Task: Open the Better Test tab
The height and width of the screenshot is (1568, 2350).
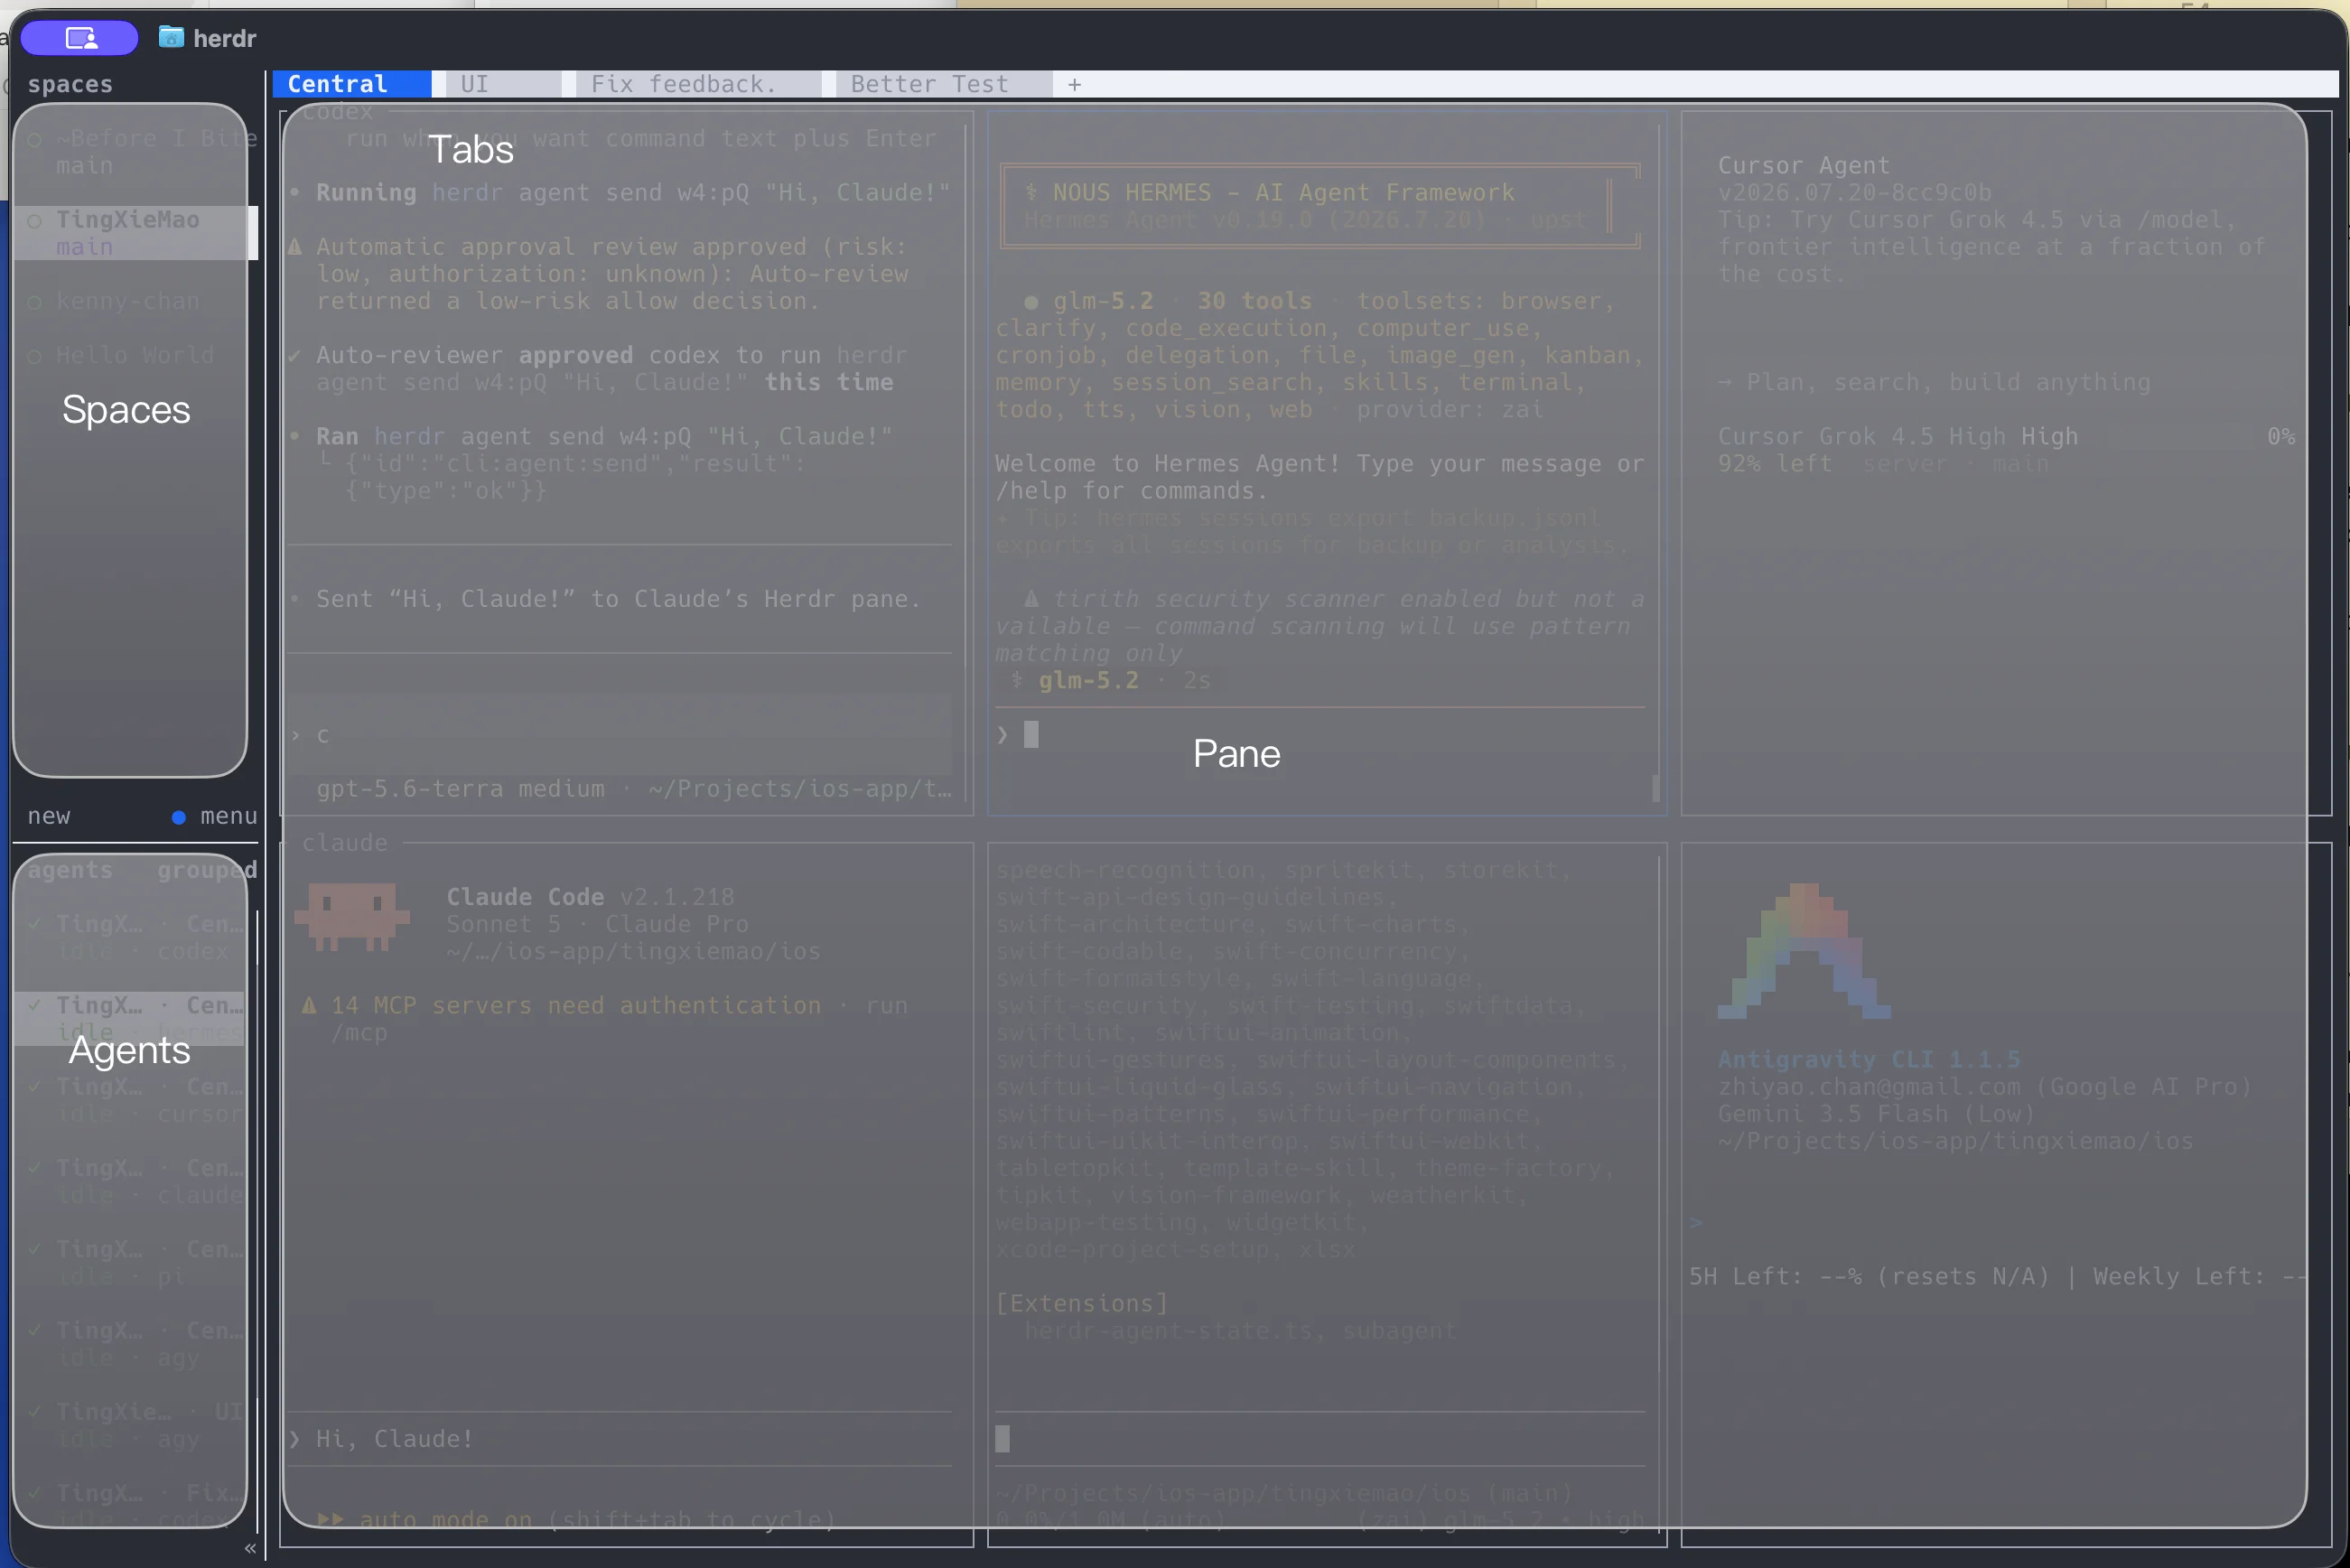Action: pyautogui.click(x=944, y=84)
